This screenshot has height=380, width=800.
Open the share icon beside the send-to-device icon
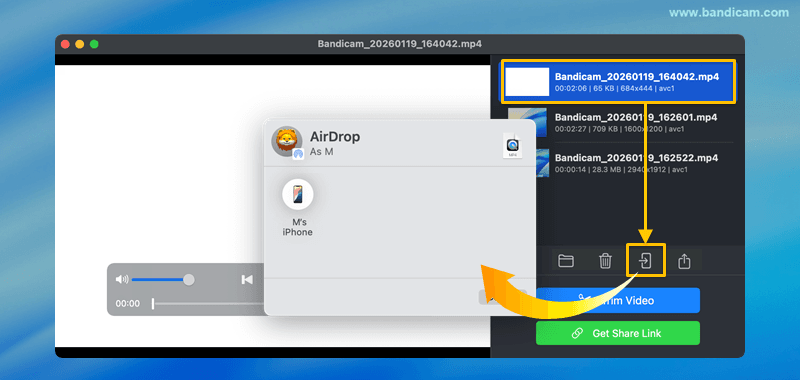pyautogui.click(x=684, y=261)
